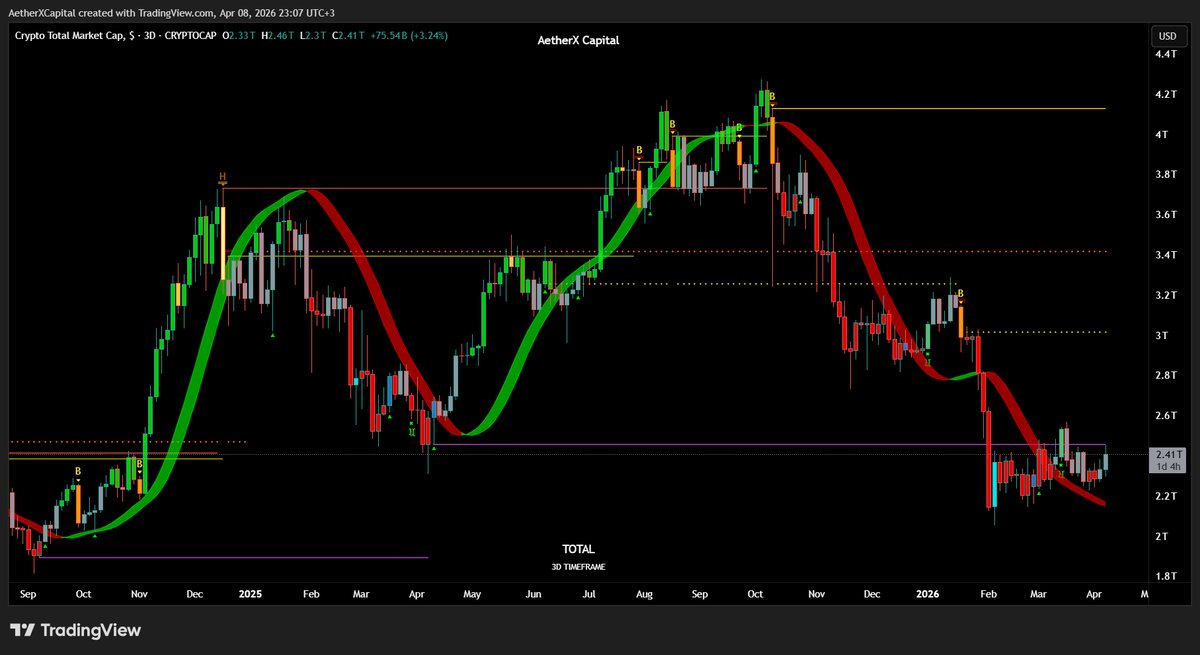Click the 3T price axis label
Viewport: 1200px width, 655px height.
[x=1163, y=335]
